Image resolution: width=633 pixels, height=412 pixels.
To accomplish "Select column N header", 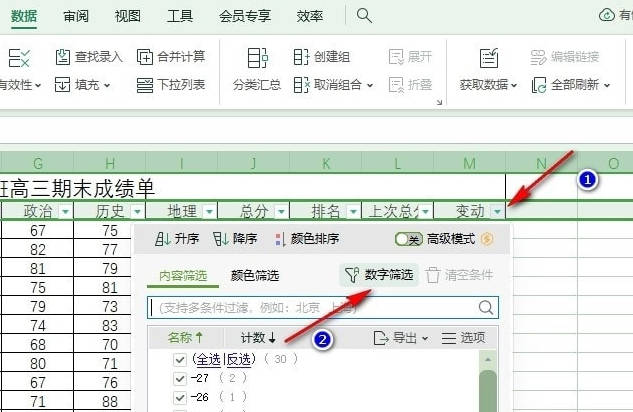I will pos(541,163).
